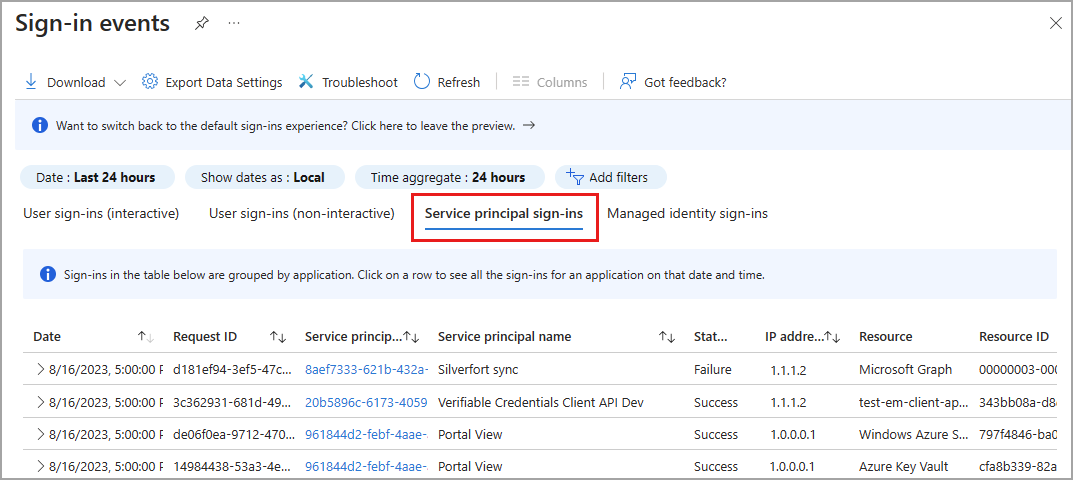Screen dimensions: 1073x480
Task: Click the Resource column header
Action: tap(885, 336)
